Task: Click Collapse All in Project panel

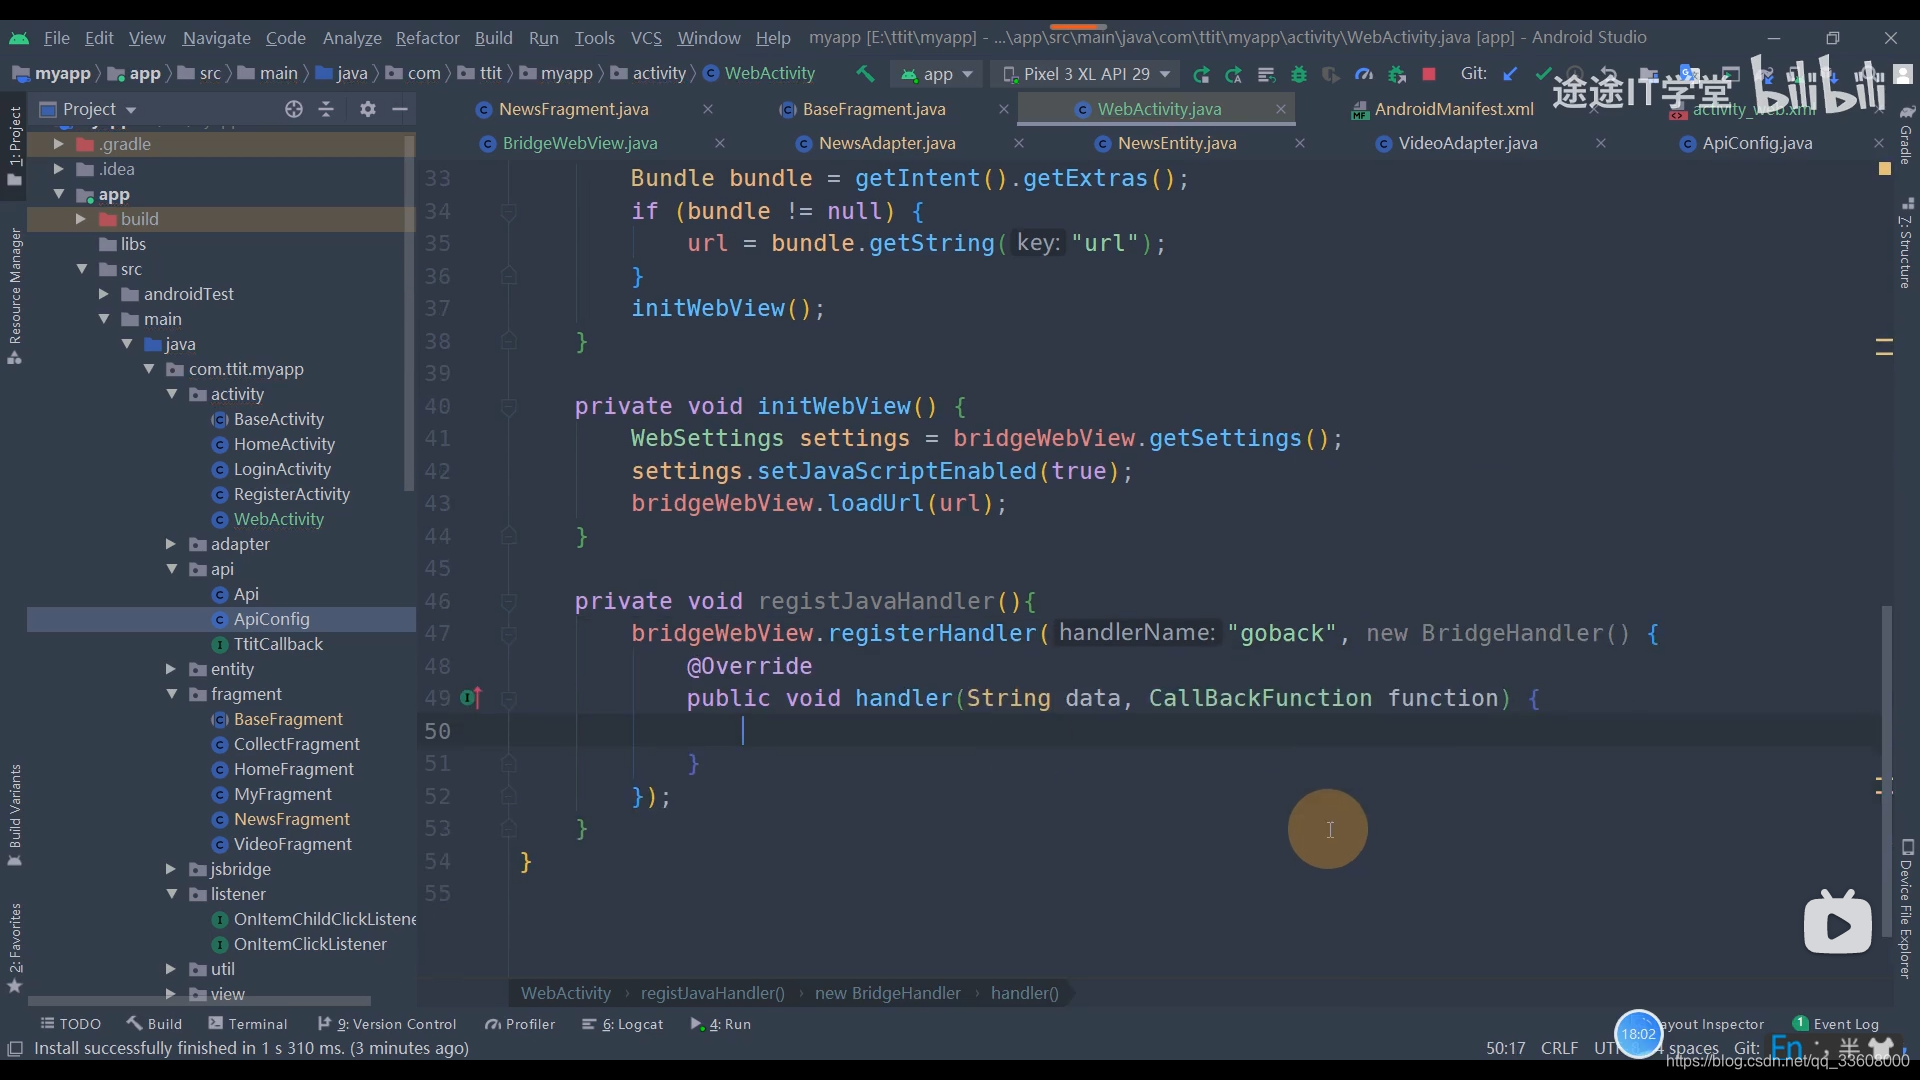Action: coord(326,109)
